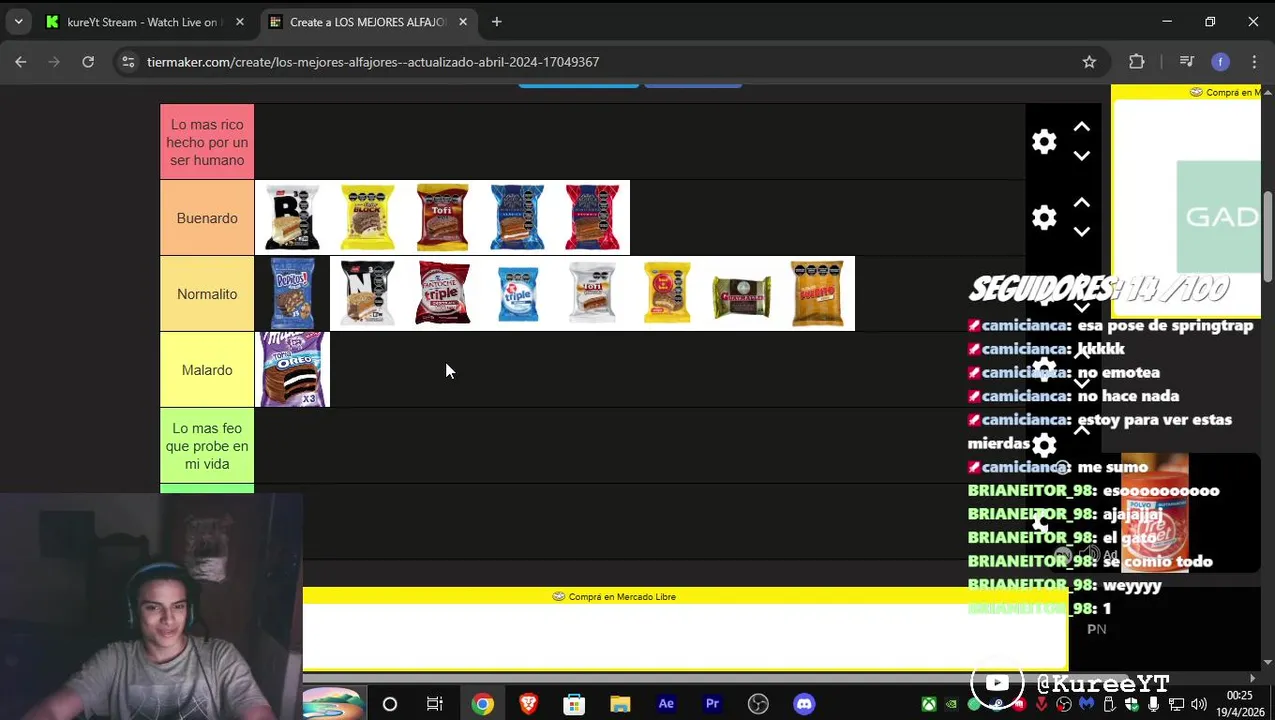Click the tiermaker.com address bar

pos(610,62)
